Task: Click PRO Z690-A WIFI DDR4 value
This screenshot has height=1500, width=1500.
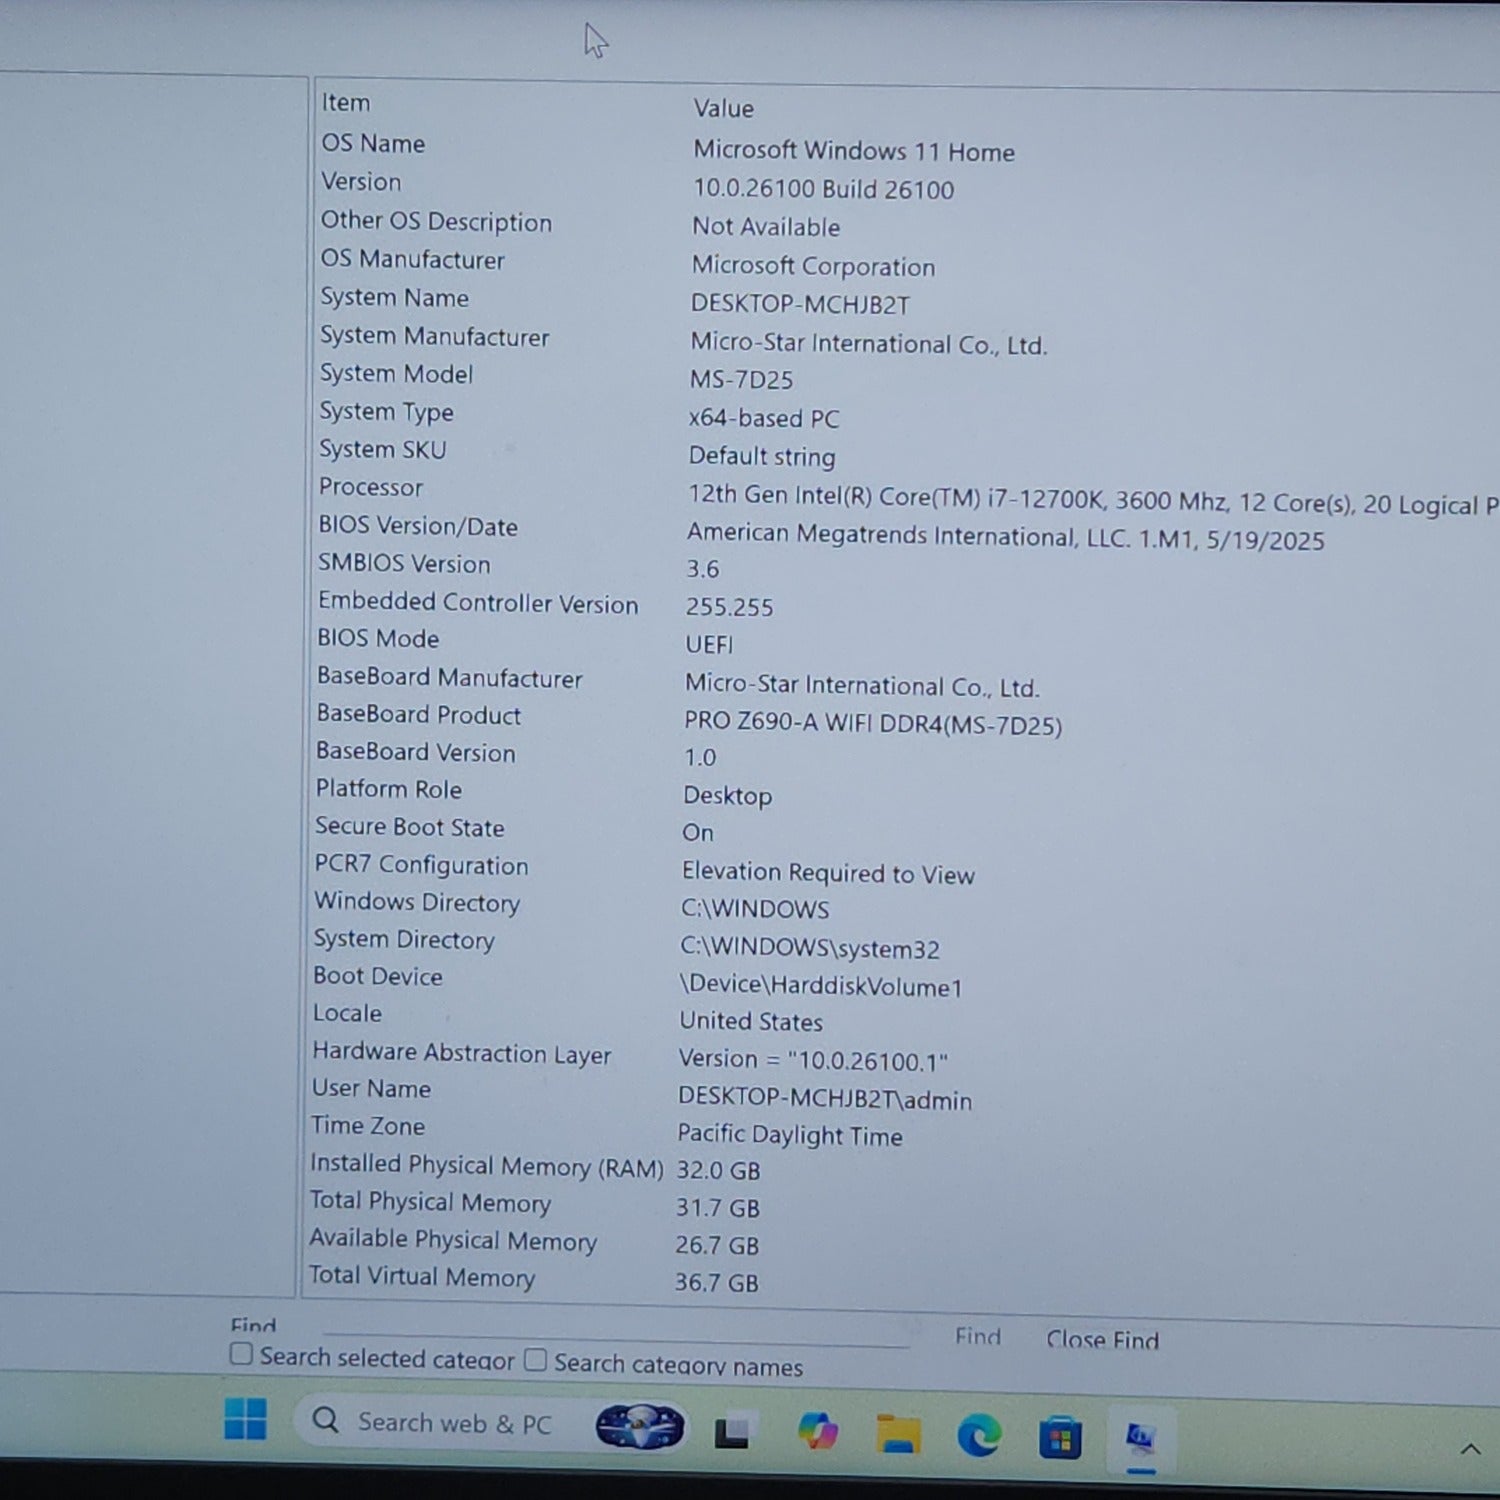Action: click(x=873, y=724)
